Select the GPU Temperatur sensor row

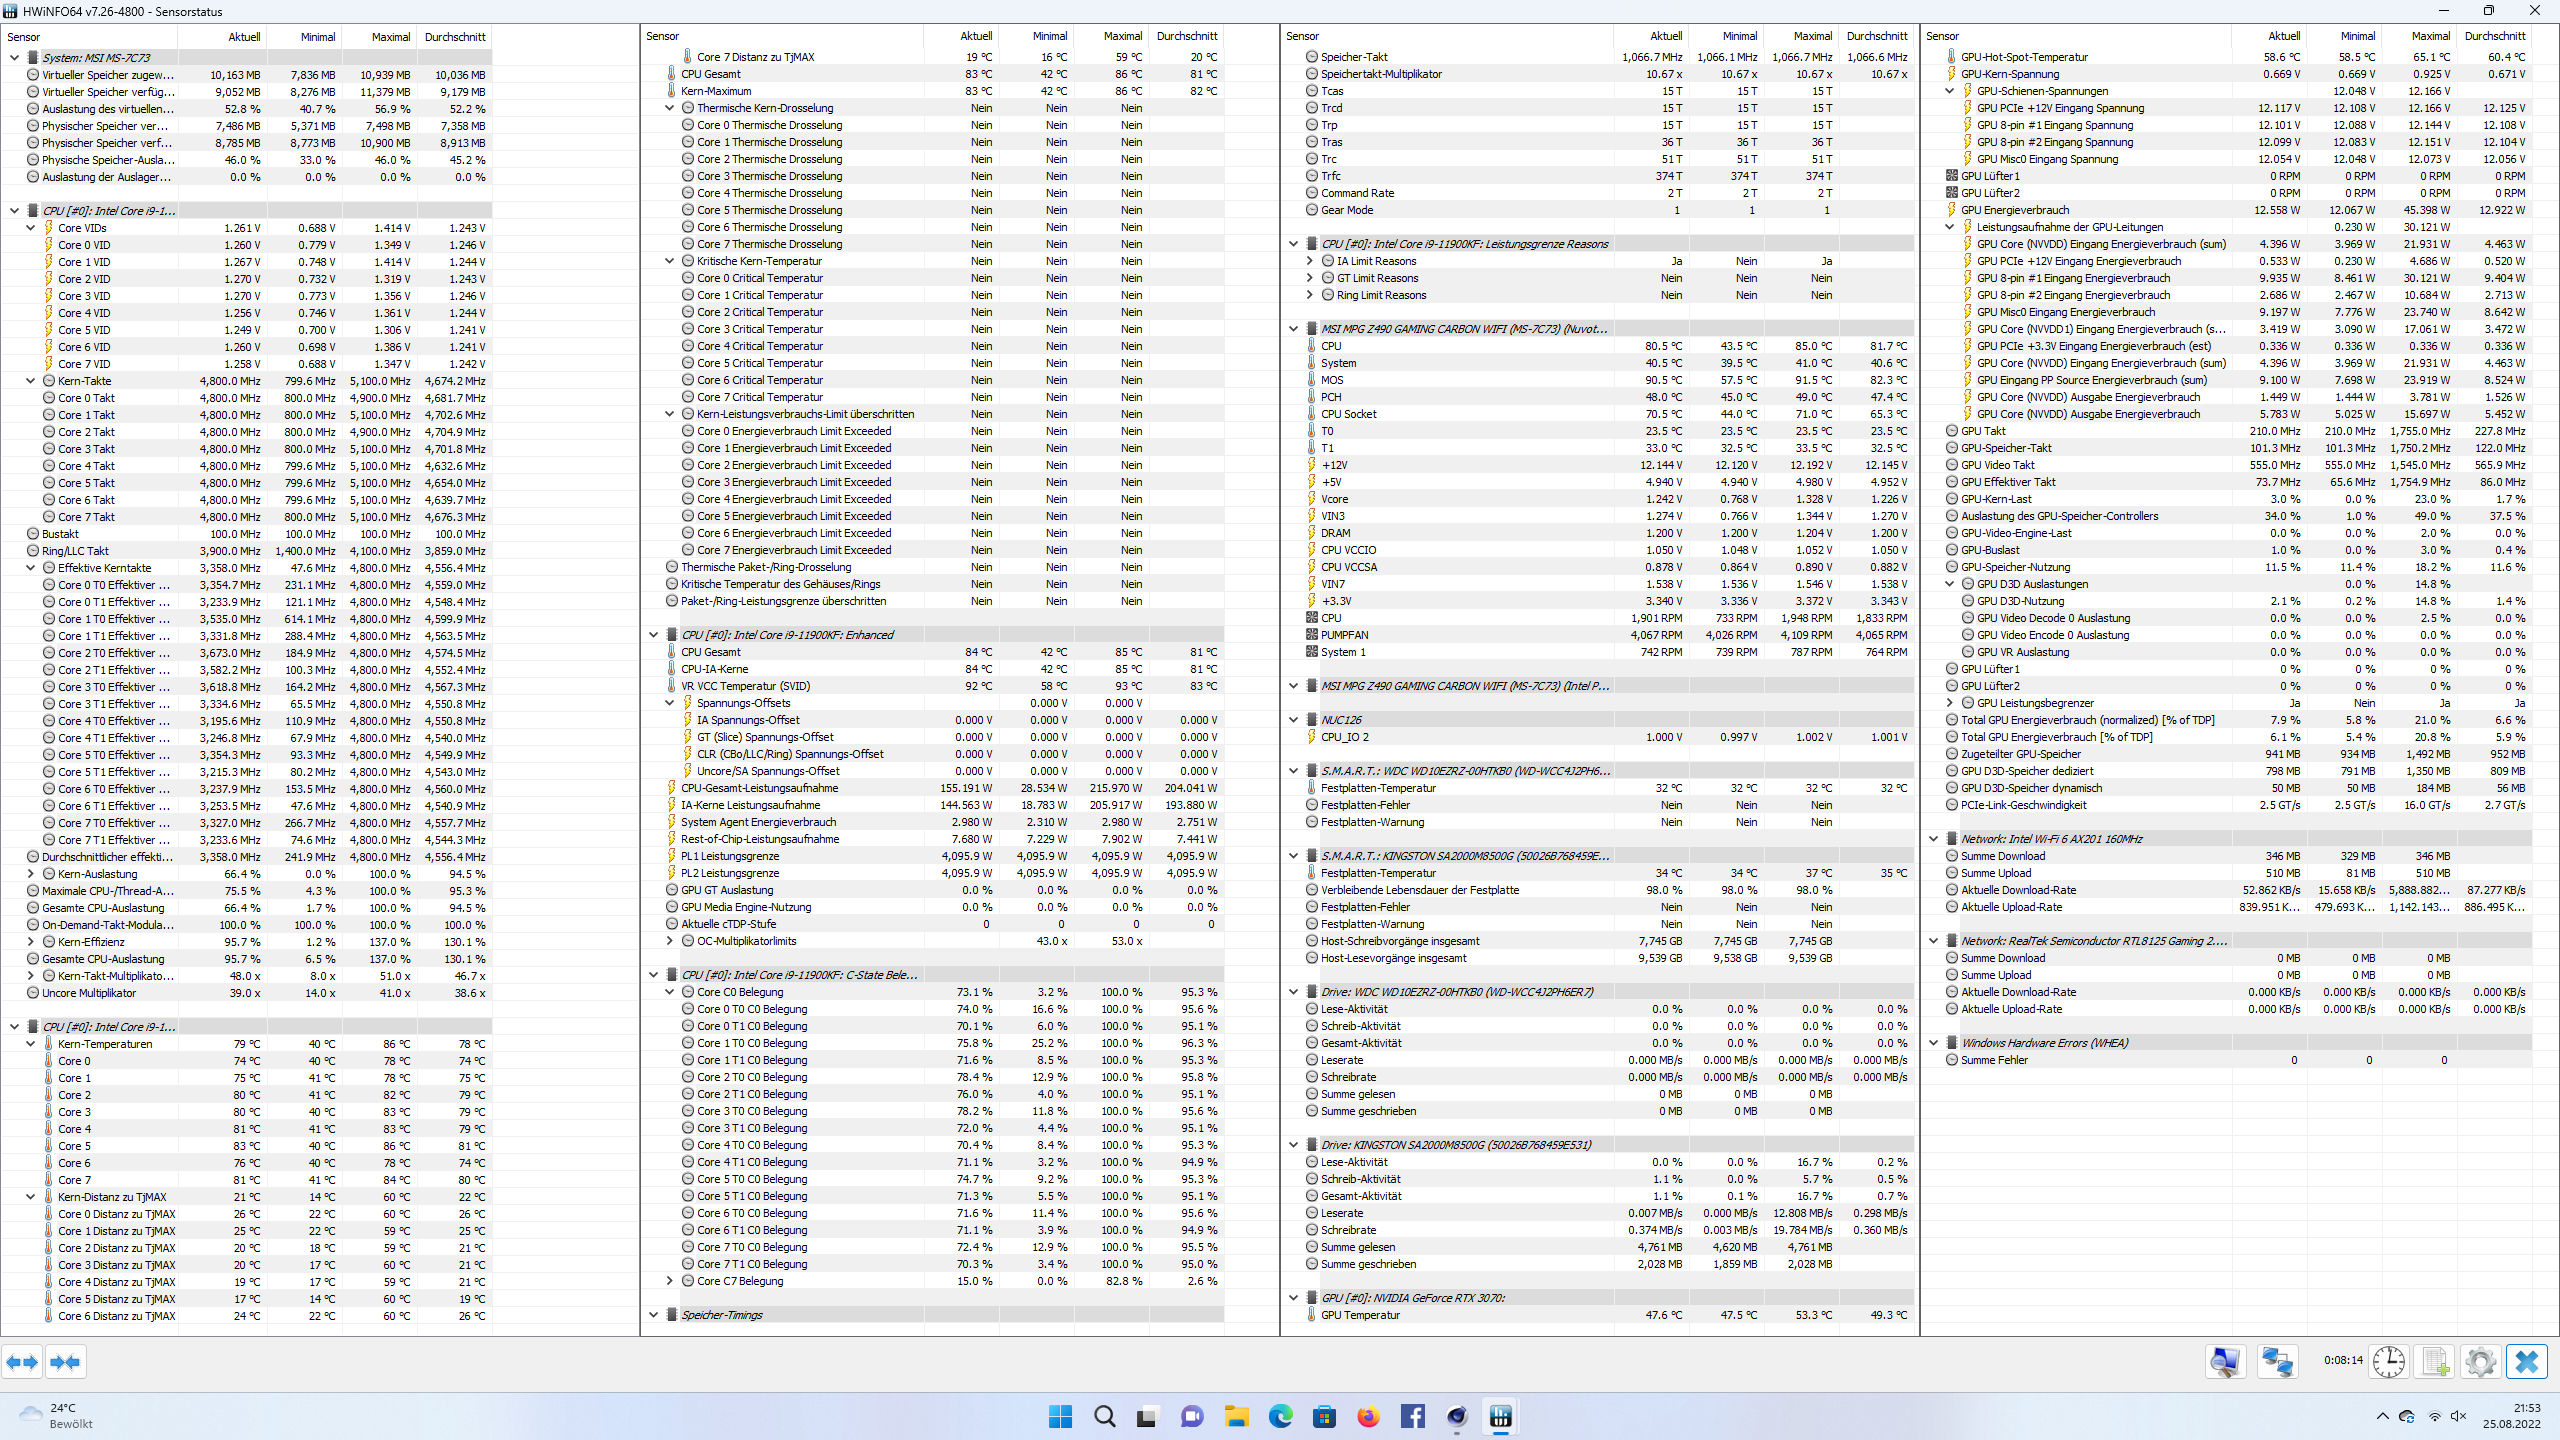[x=1360, y=1315]
